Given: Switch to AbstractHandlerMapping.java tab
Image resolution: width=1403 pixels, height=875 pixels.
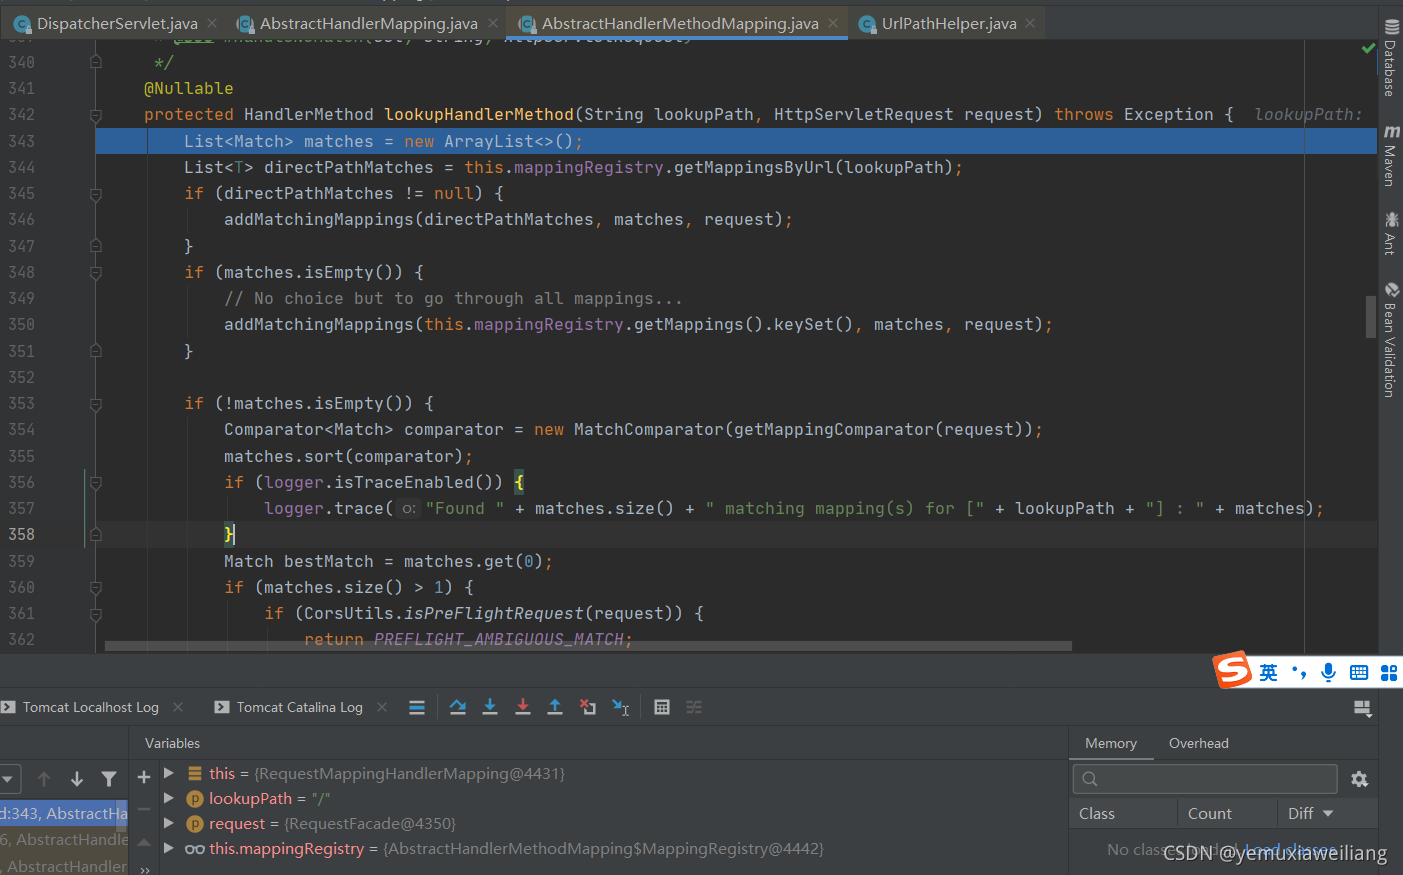Looking at the screenshot, I should 369,23.
